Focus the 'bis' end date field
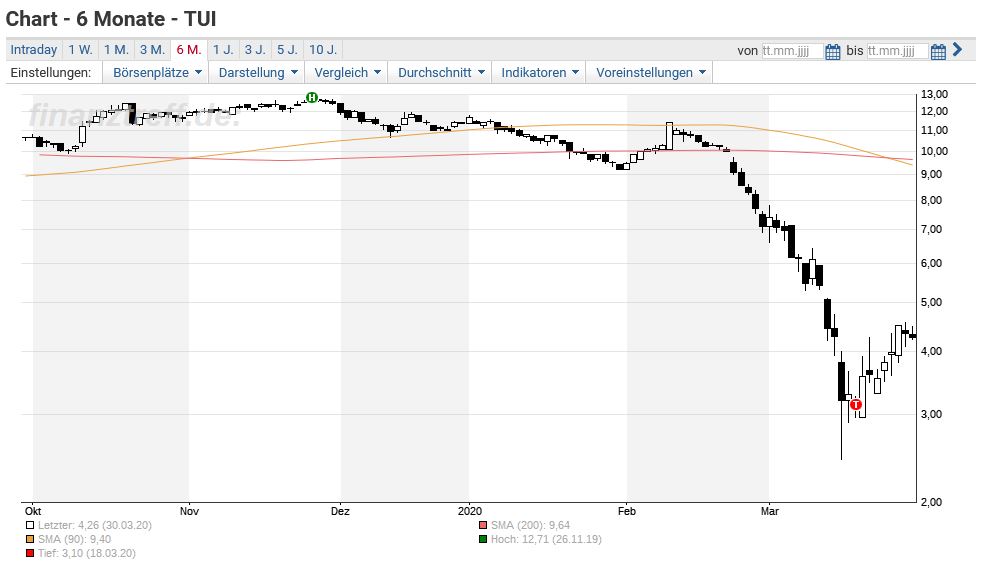Viewport: 983px width, 573px height. pos(897,51)
